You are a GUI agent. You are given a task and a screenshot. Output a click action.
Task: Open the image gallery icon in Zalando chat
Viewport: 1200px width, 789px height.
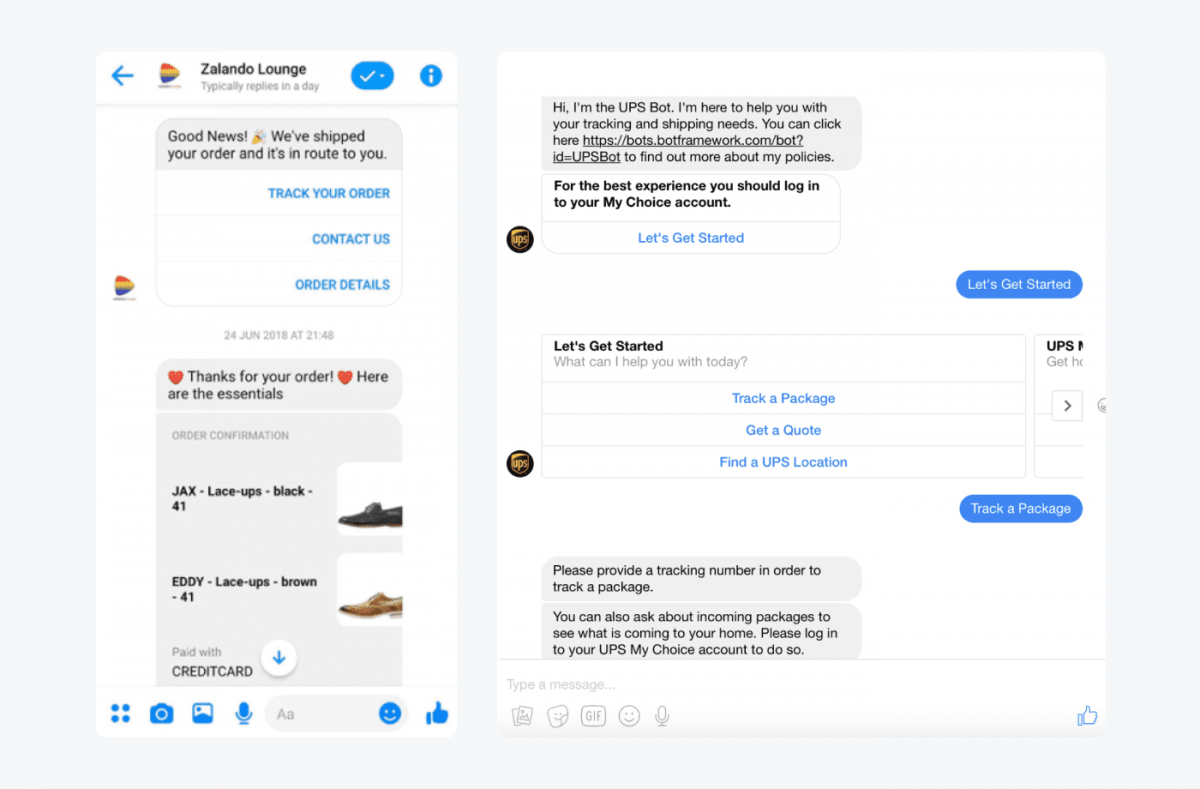point(202,713)
